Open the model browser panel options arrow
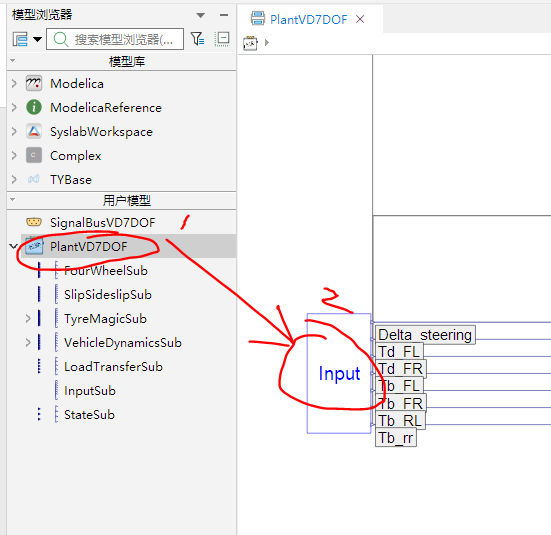The height and width of the screenshot is (535, 551). (201, 15)
